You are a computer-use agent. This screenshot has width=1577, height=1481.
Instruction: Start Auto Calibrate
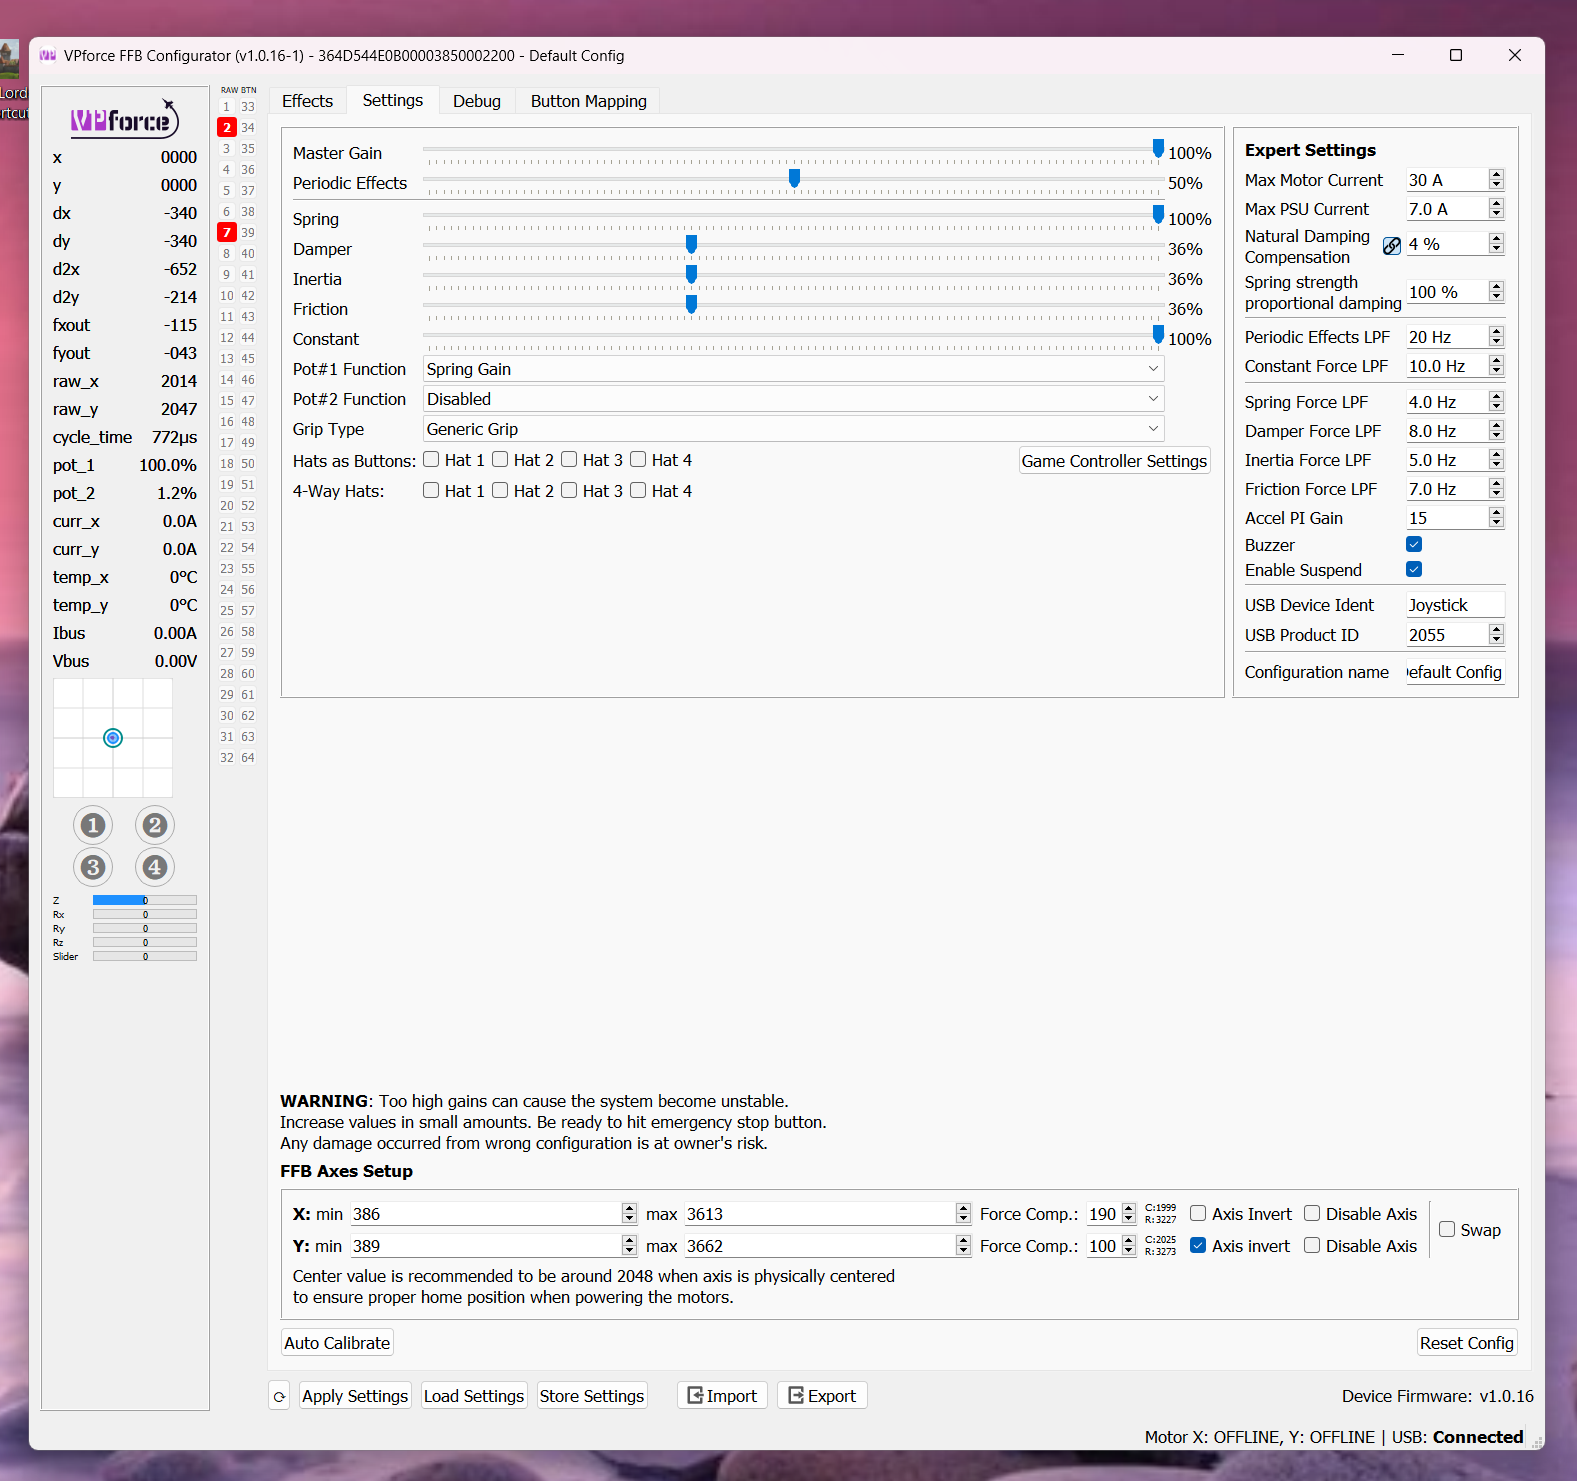click(x=337, y=1343)
